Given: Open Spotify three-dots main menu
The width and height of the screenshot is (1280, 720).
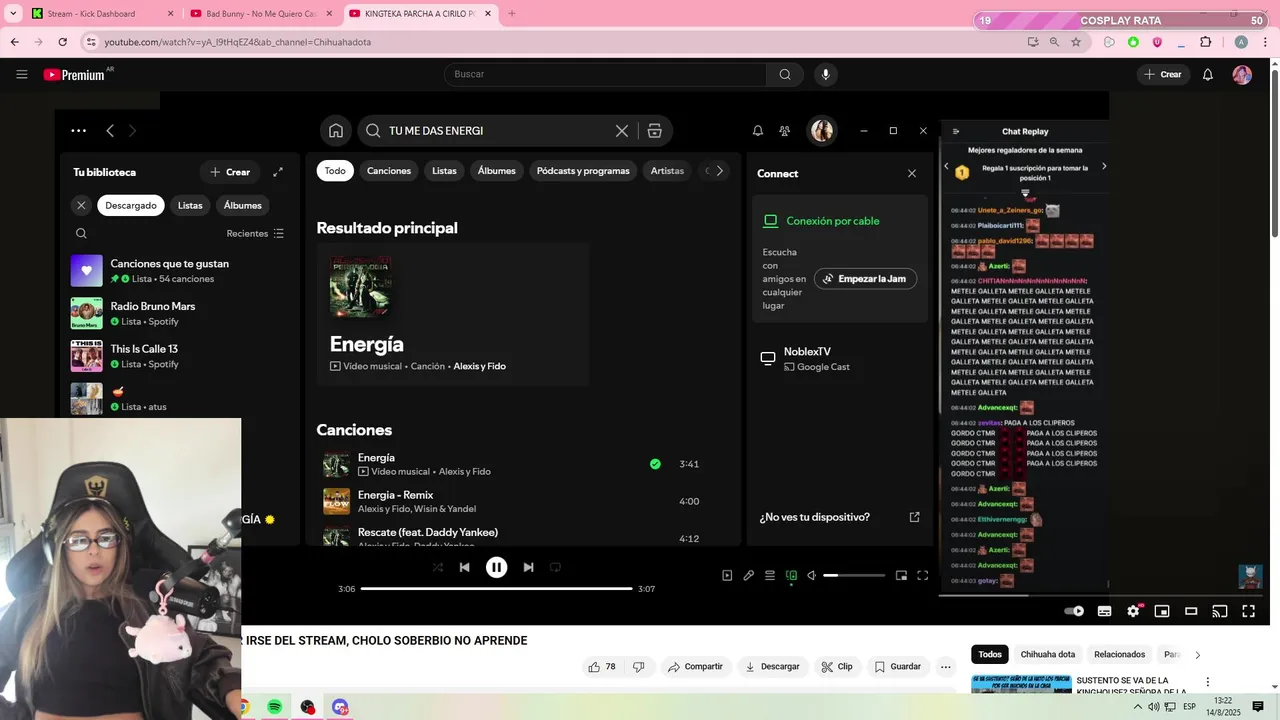Looking at the screenshot, I should [79, 131].
